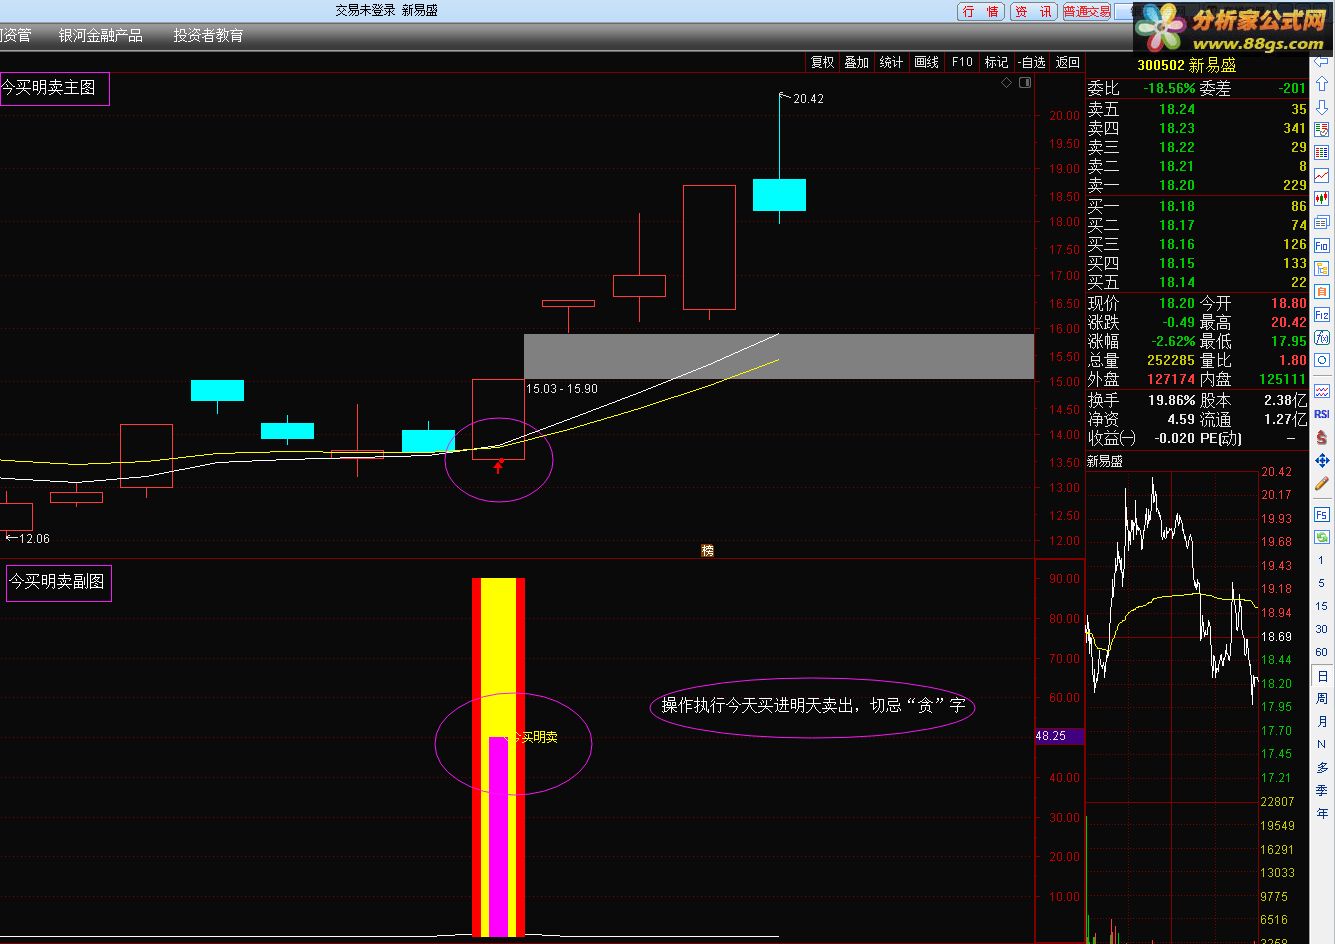This screenshot has width=1335, height=944.
Task: Click the down arrow next-stock icon
Action: [x=1322, y=108]
